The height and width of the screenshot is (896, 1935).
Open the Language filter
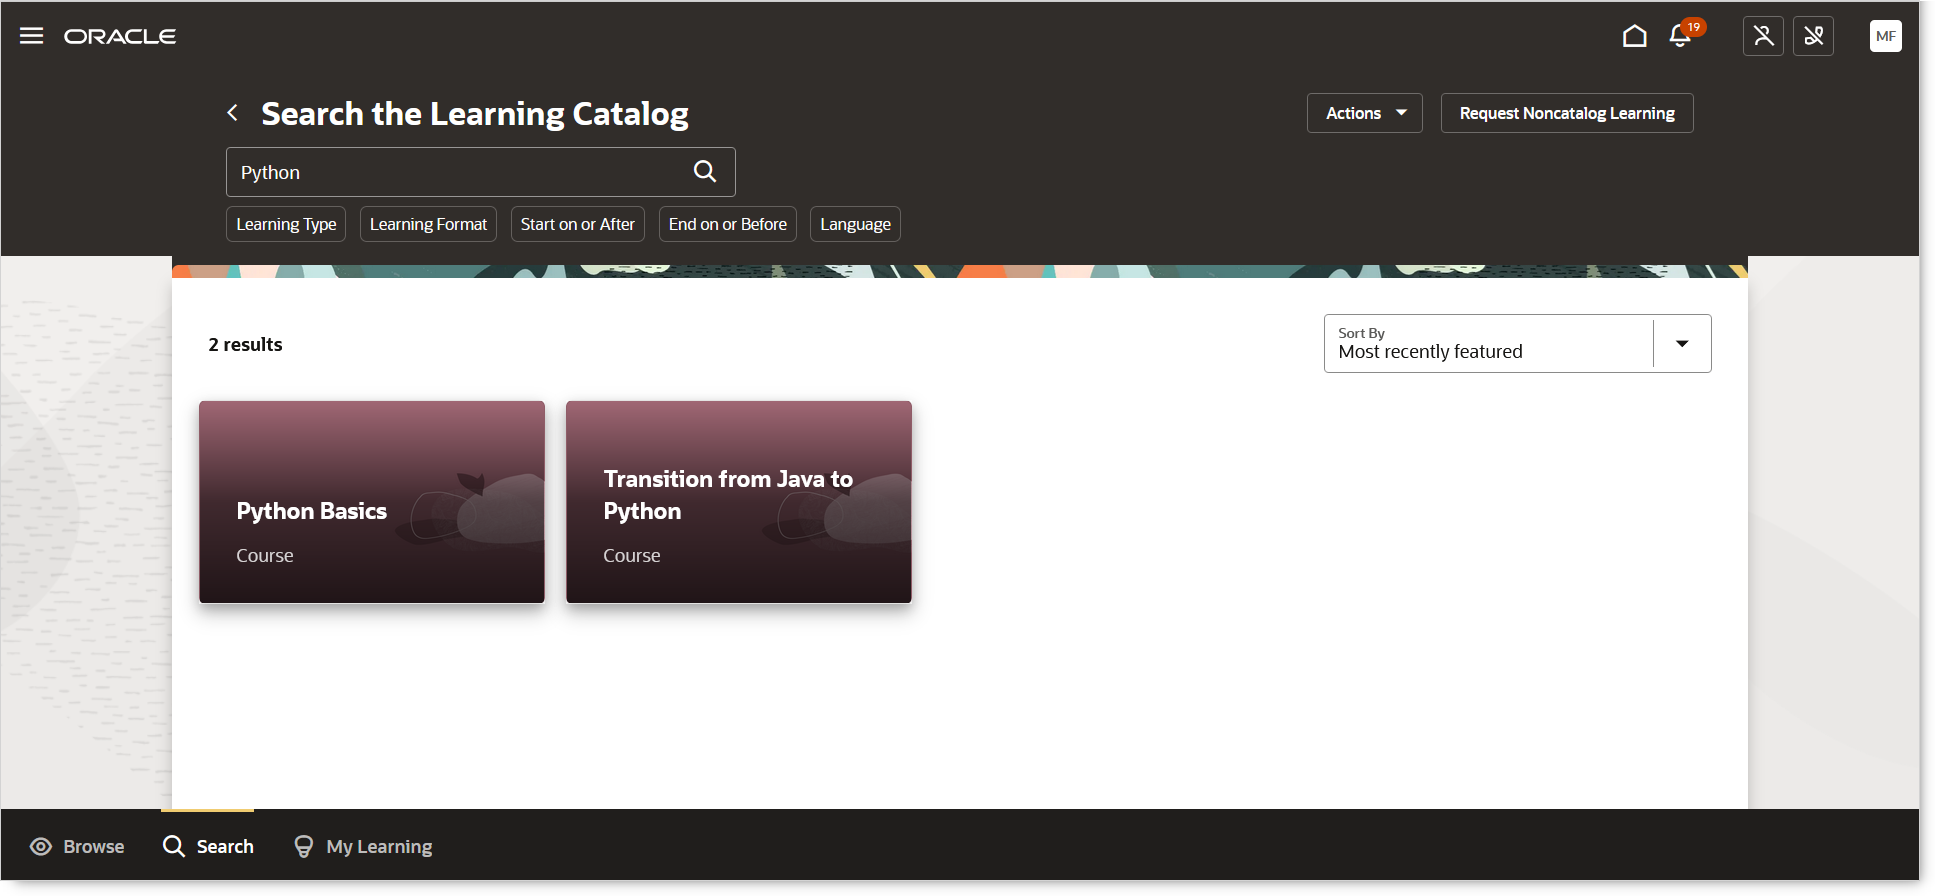855,224
